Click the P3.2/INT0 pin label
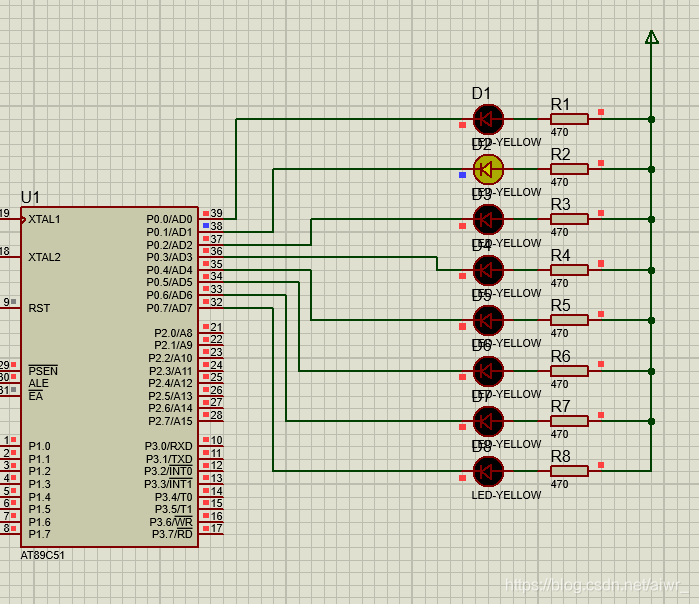 [x=168, y=471]
